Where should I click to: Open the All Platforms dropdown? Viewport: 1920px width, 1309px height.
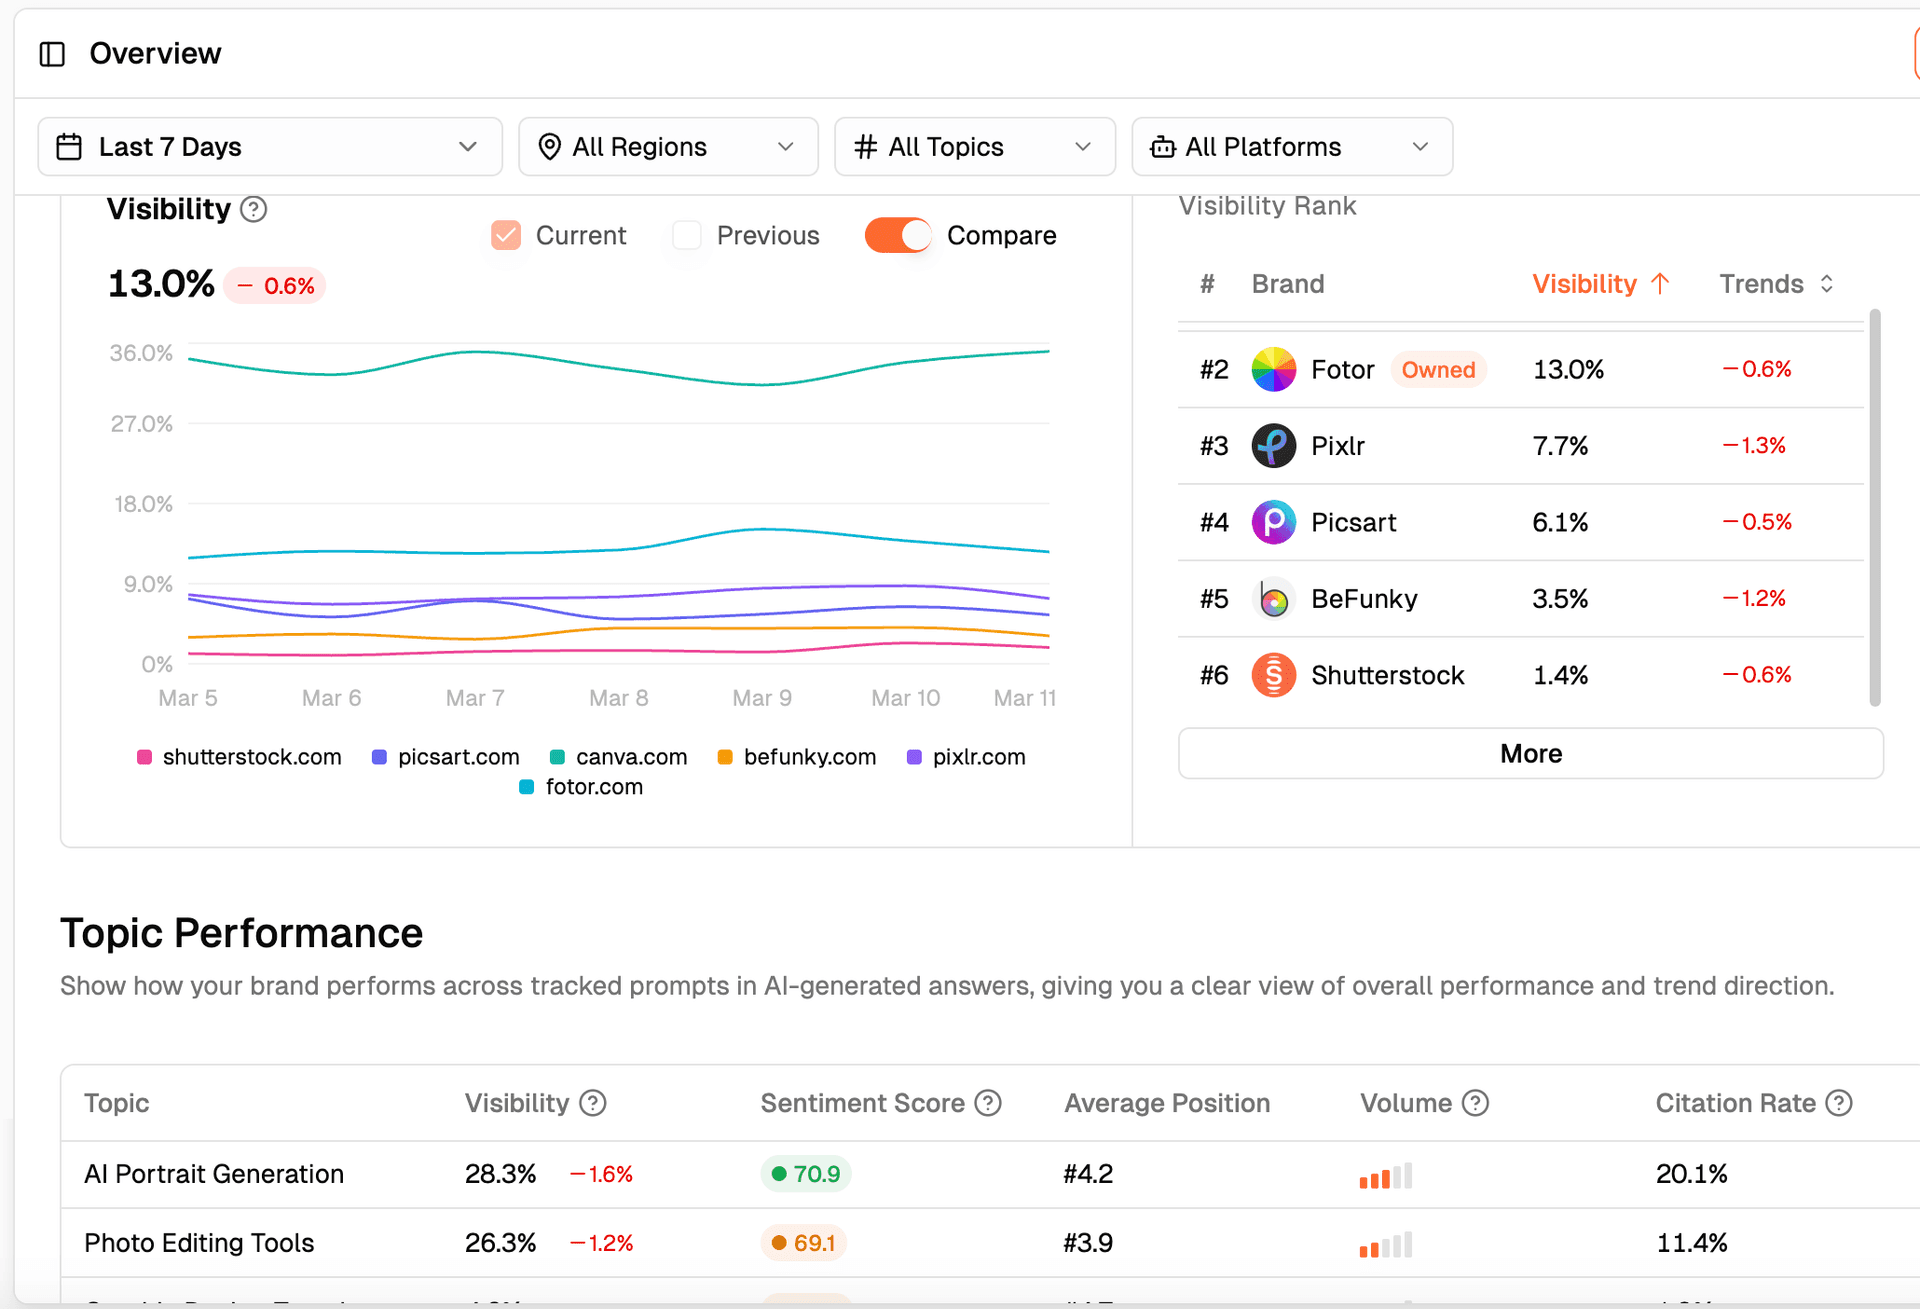coord(1292,147)
